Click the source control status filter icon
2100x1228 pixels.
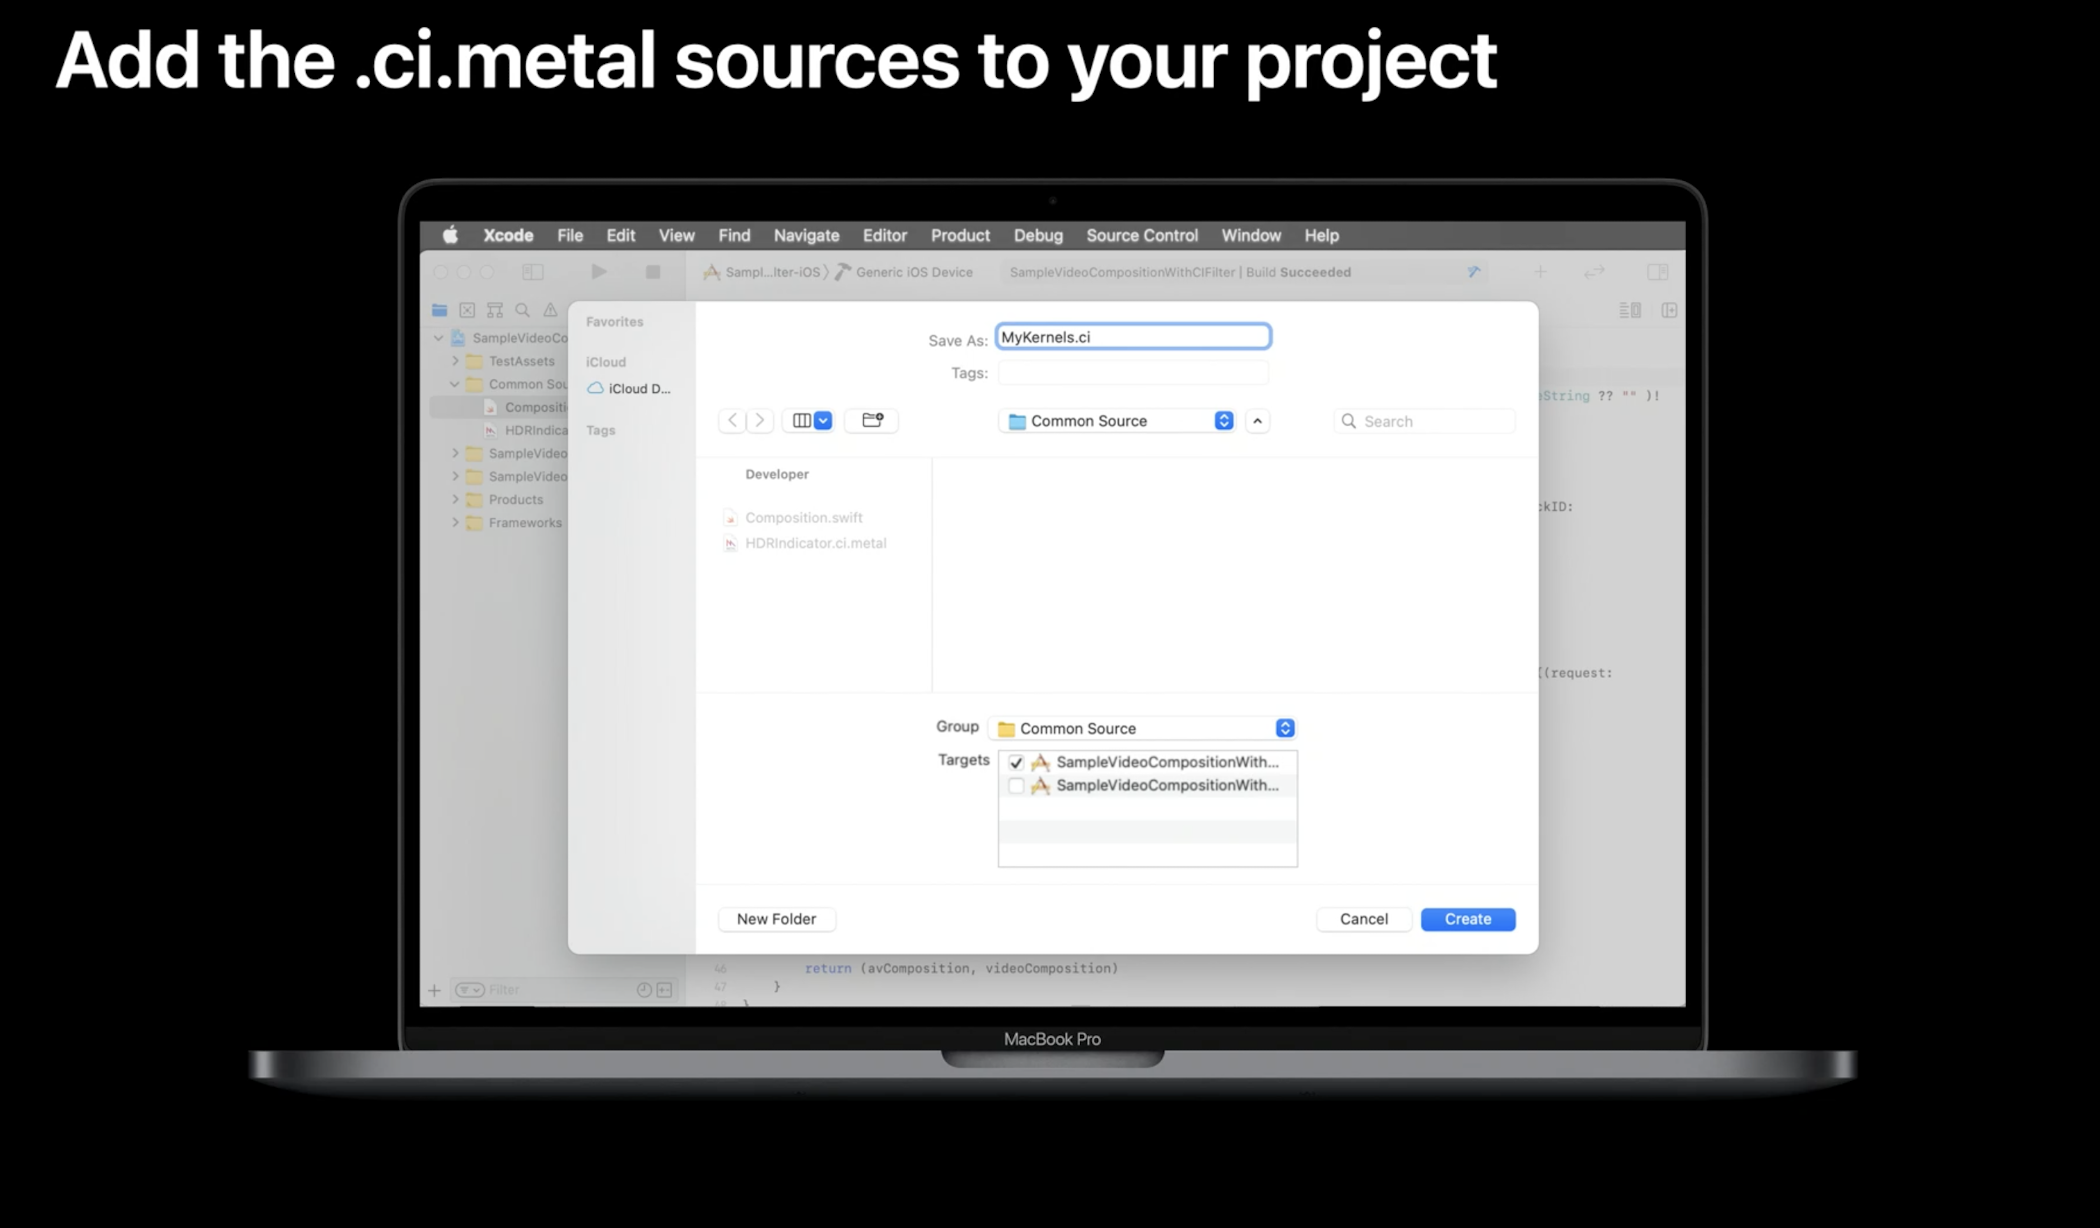(665, 990)
